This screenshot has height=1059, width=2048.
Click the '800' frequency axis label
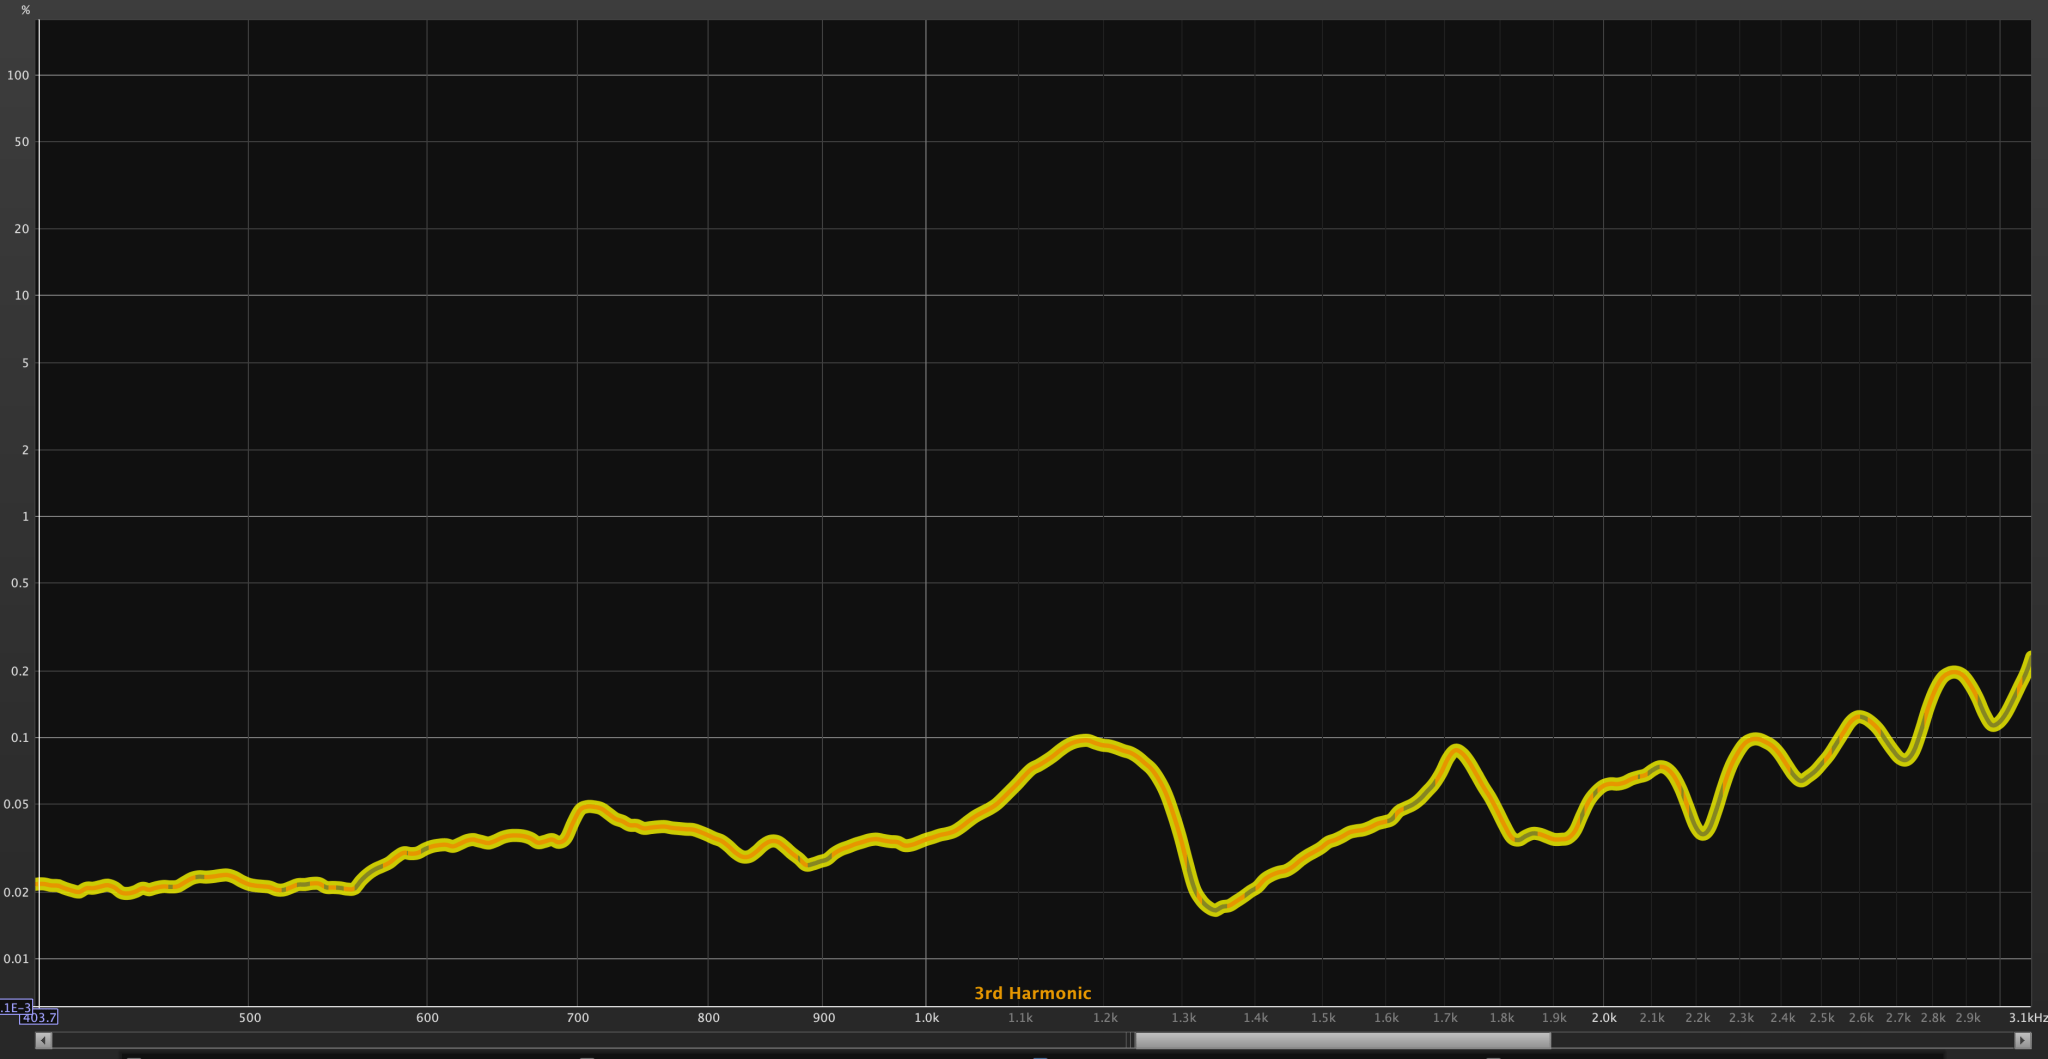[708, 1018]
